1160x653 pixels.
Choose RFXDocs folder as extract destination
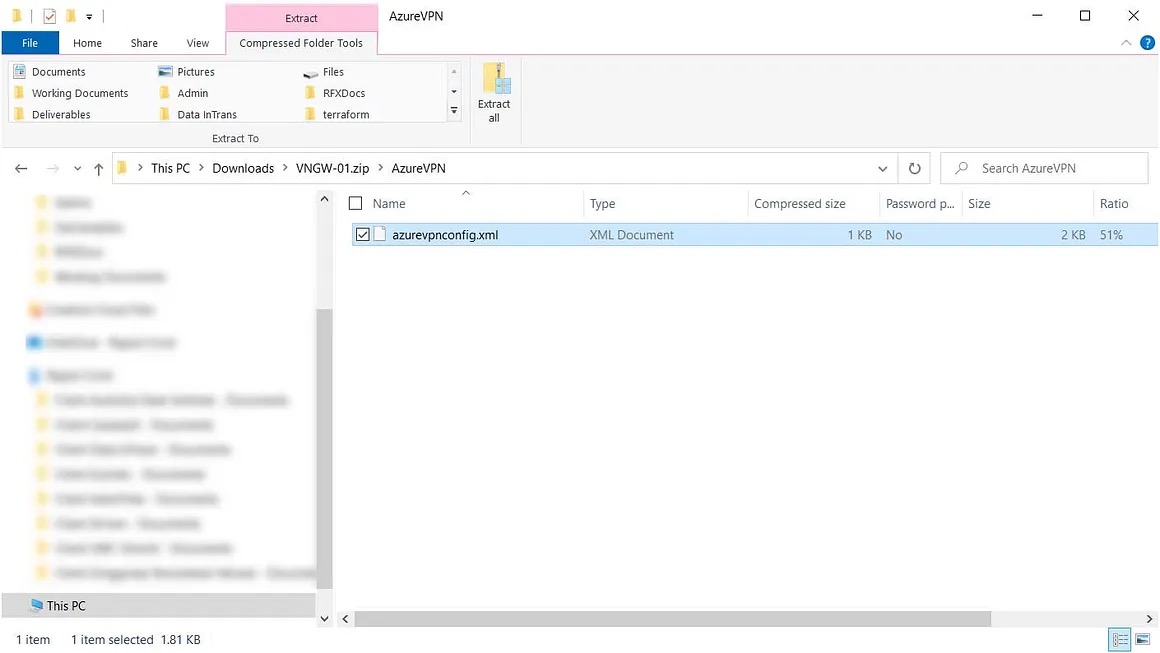(334, 93)
